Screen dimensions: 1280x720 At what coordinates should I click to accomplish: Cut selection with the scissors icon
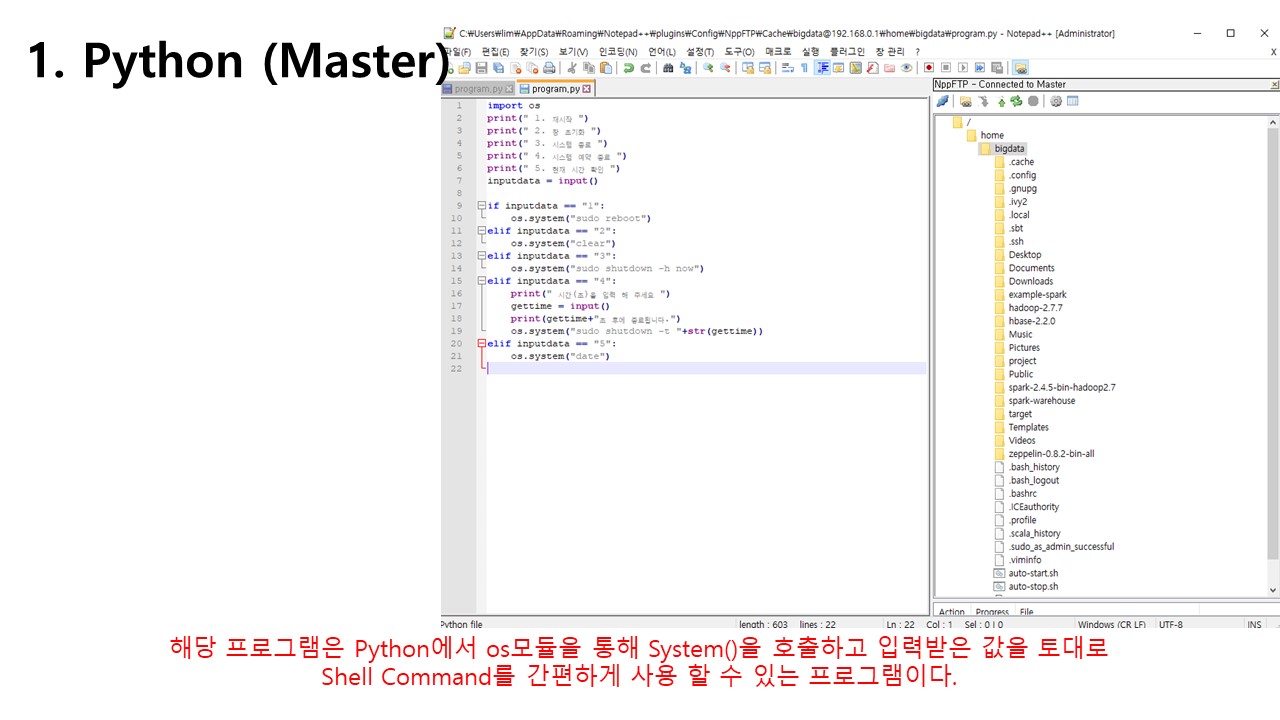point(572,68)
